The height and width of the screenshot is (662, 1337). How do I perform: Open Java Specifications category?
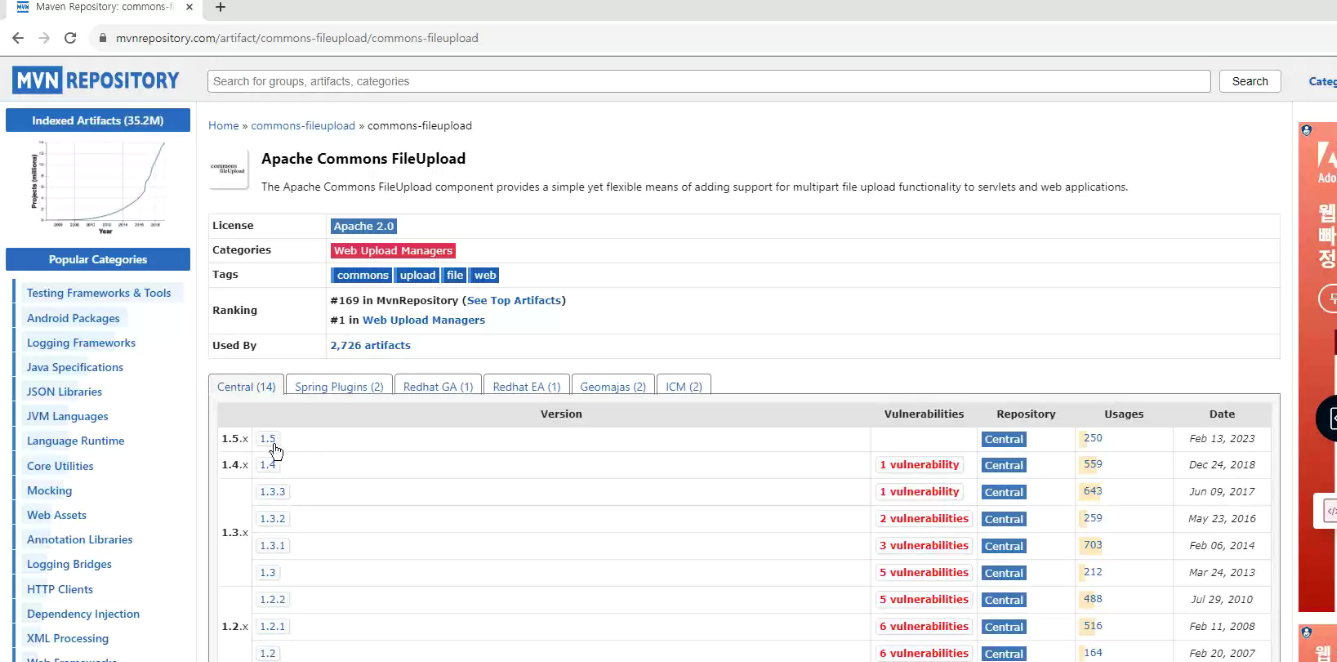(75, 367)
